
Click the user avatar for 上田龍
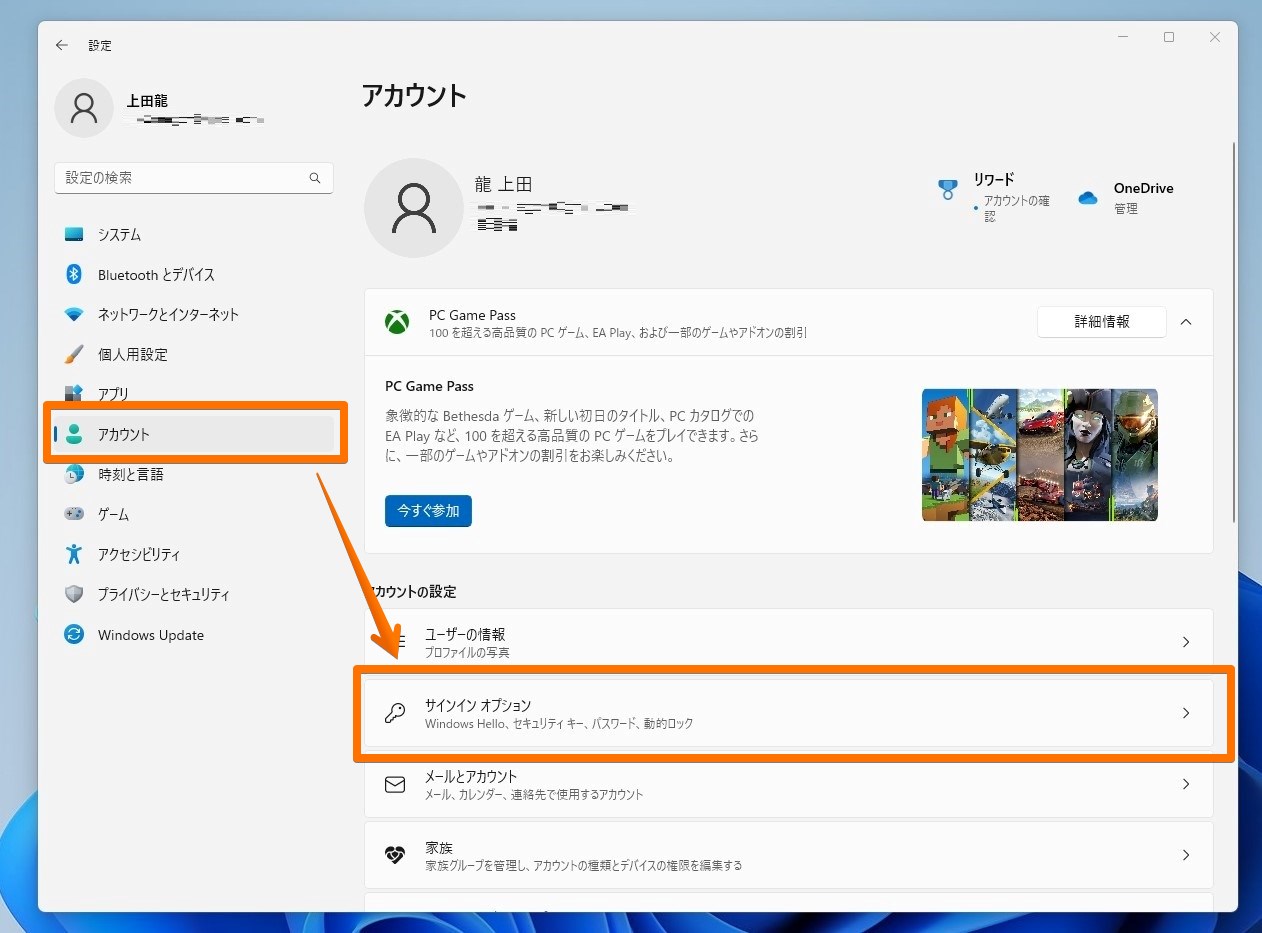pyautogui.click(x=84, y=108)
